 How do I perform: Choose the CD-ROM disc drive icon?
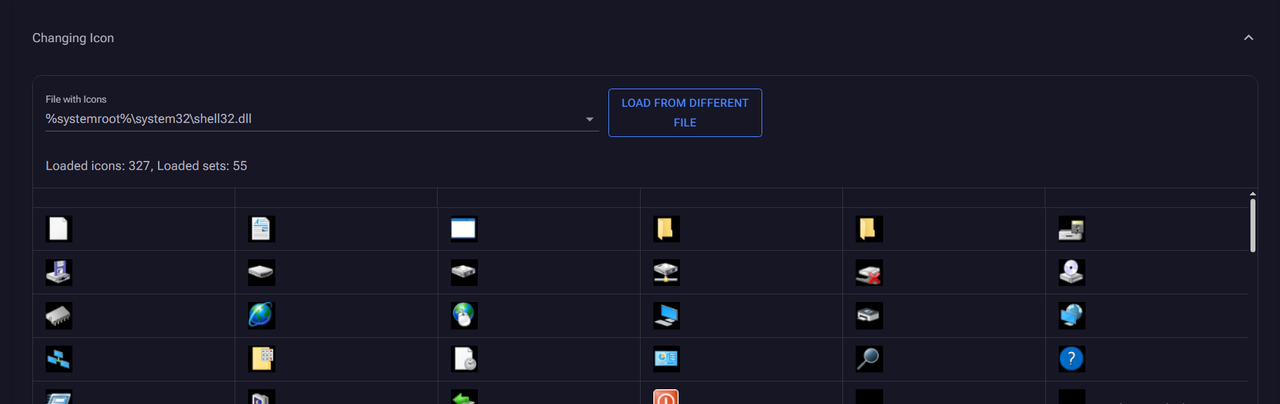(x=1072, y=272)
